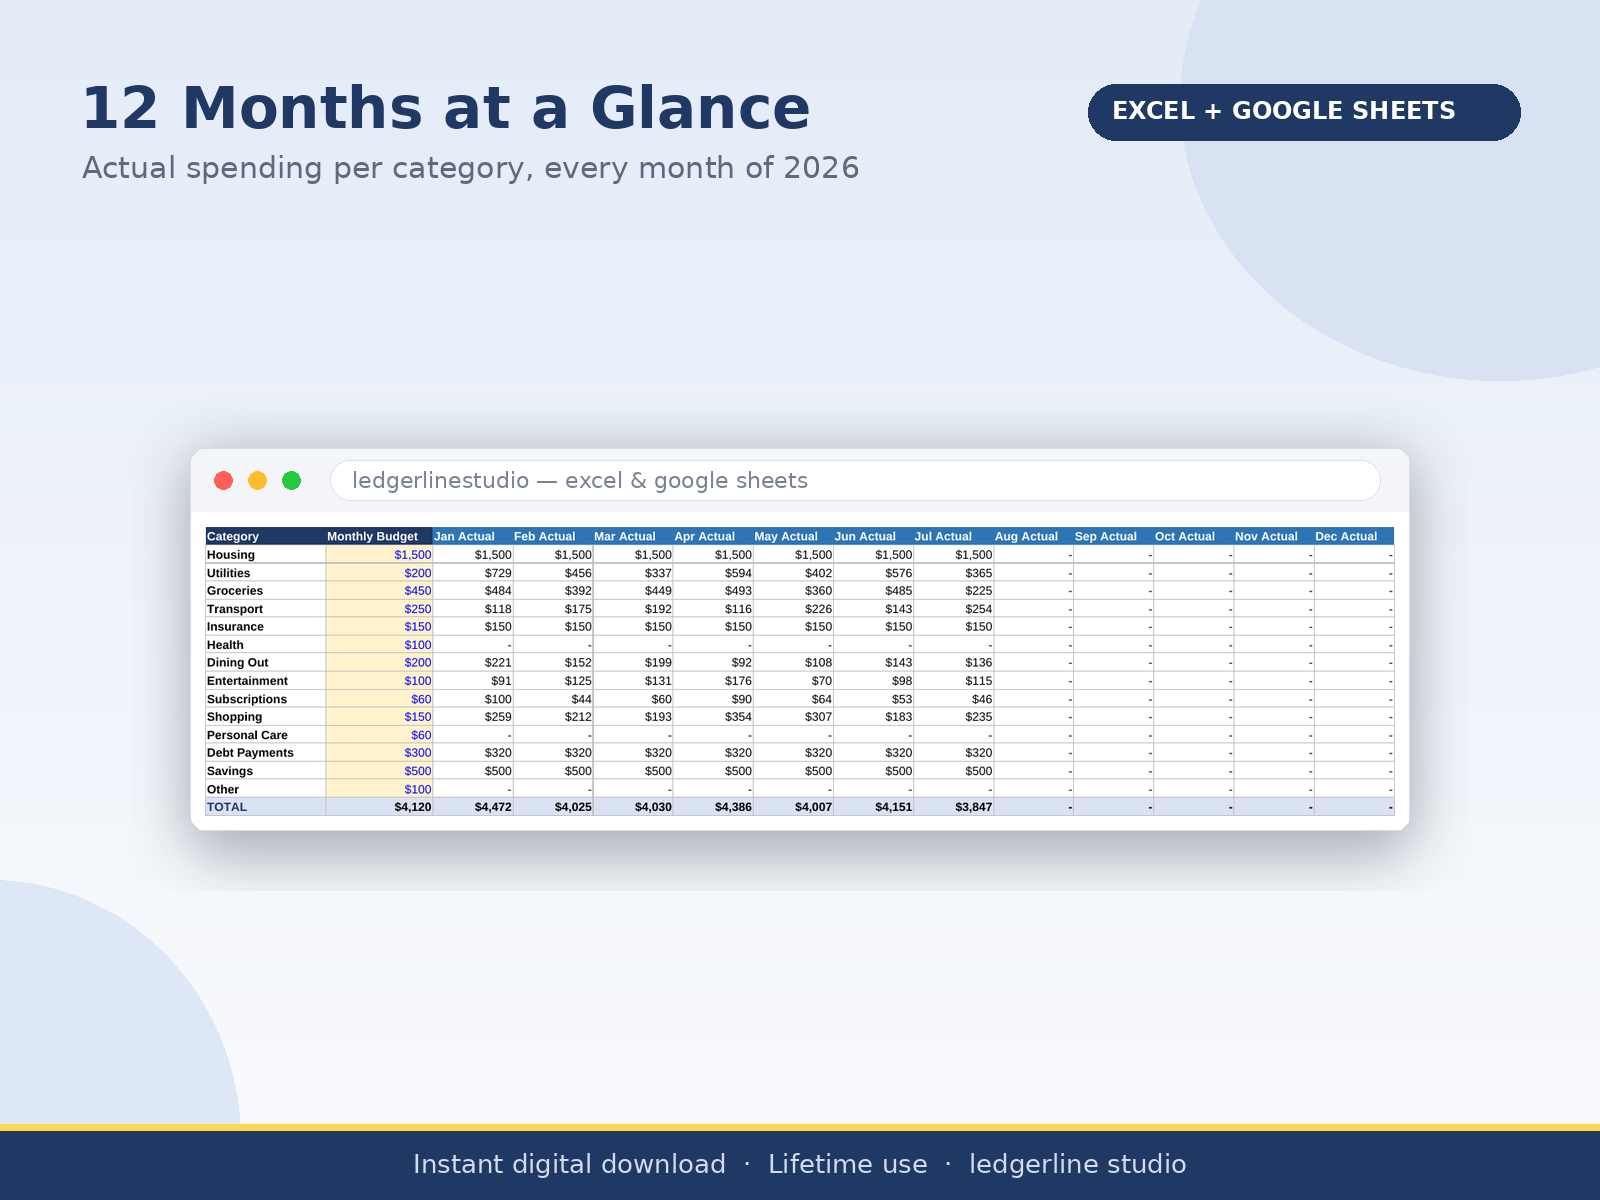Click the yellow minimize dot in mock window
The width and height of the screenshot is (1600, 1200).
(258, 481)
